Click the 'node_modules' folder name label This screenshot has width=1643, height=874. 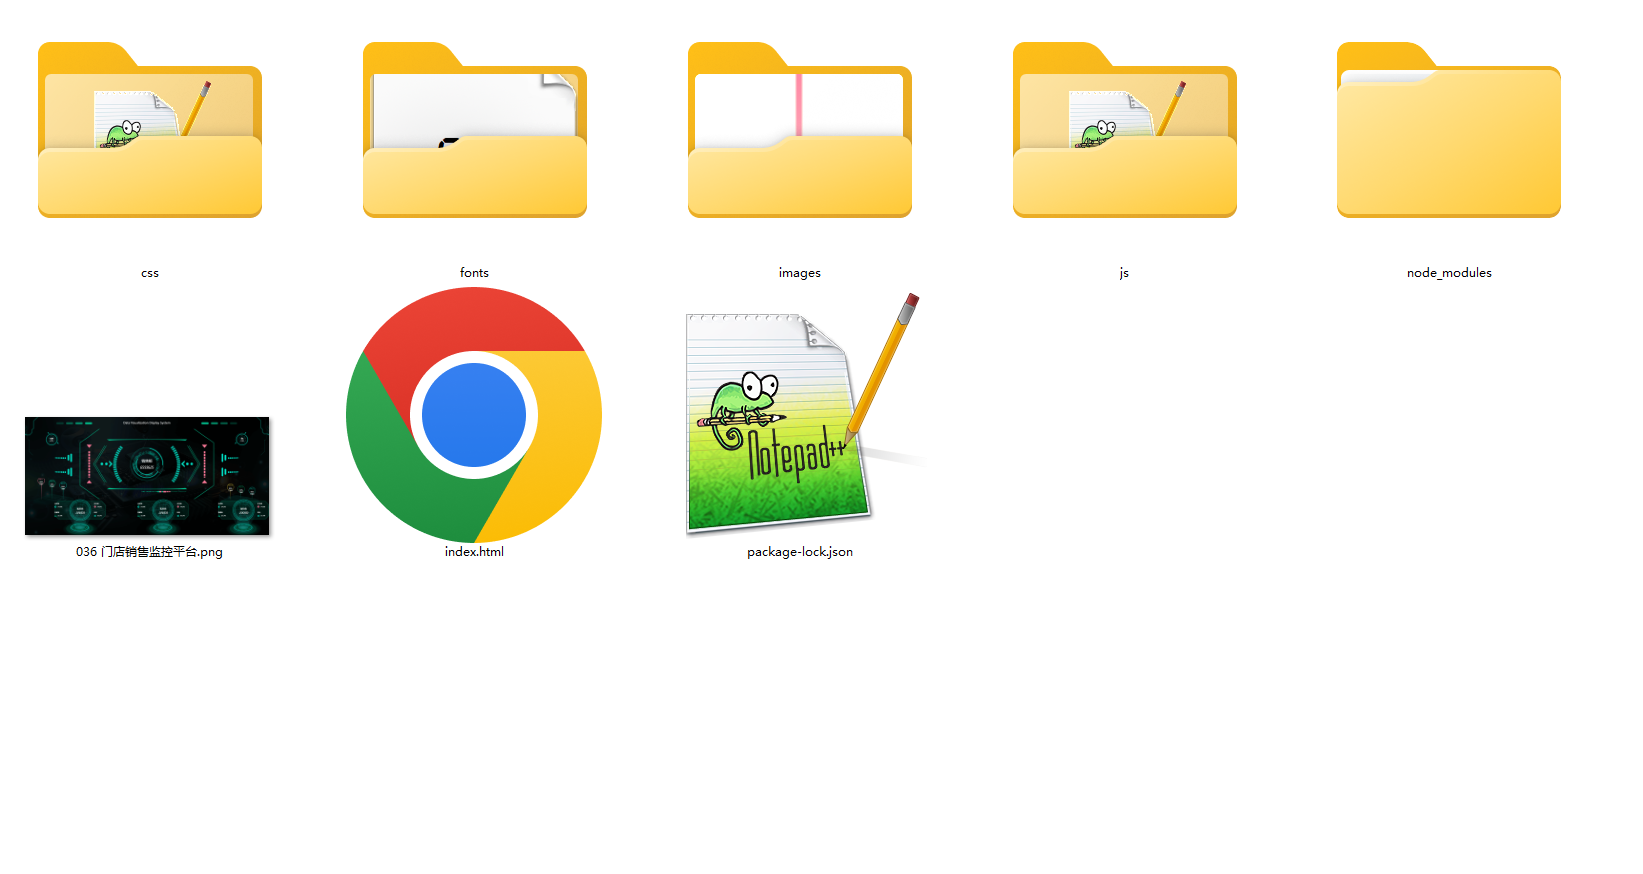1449,273
